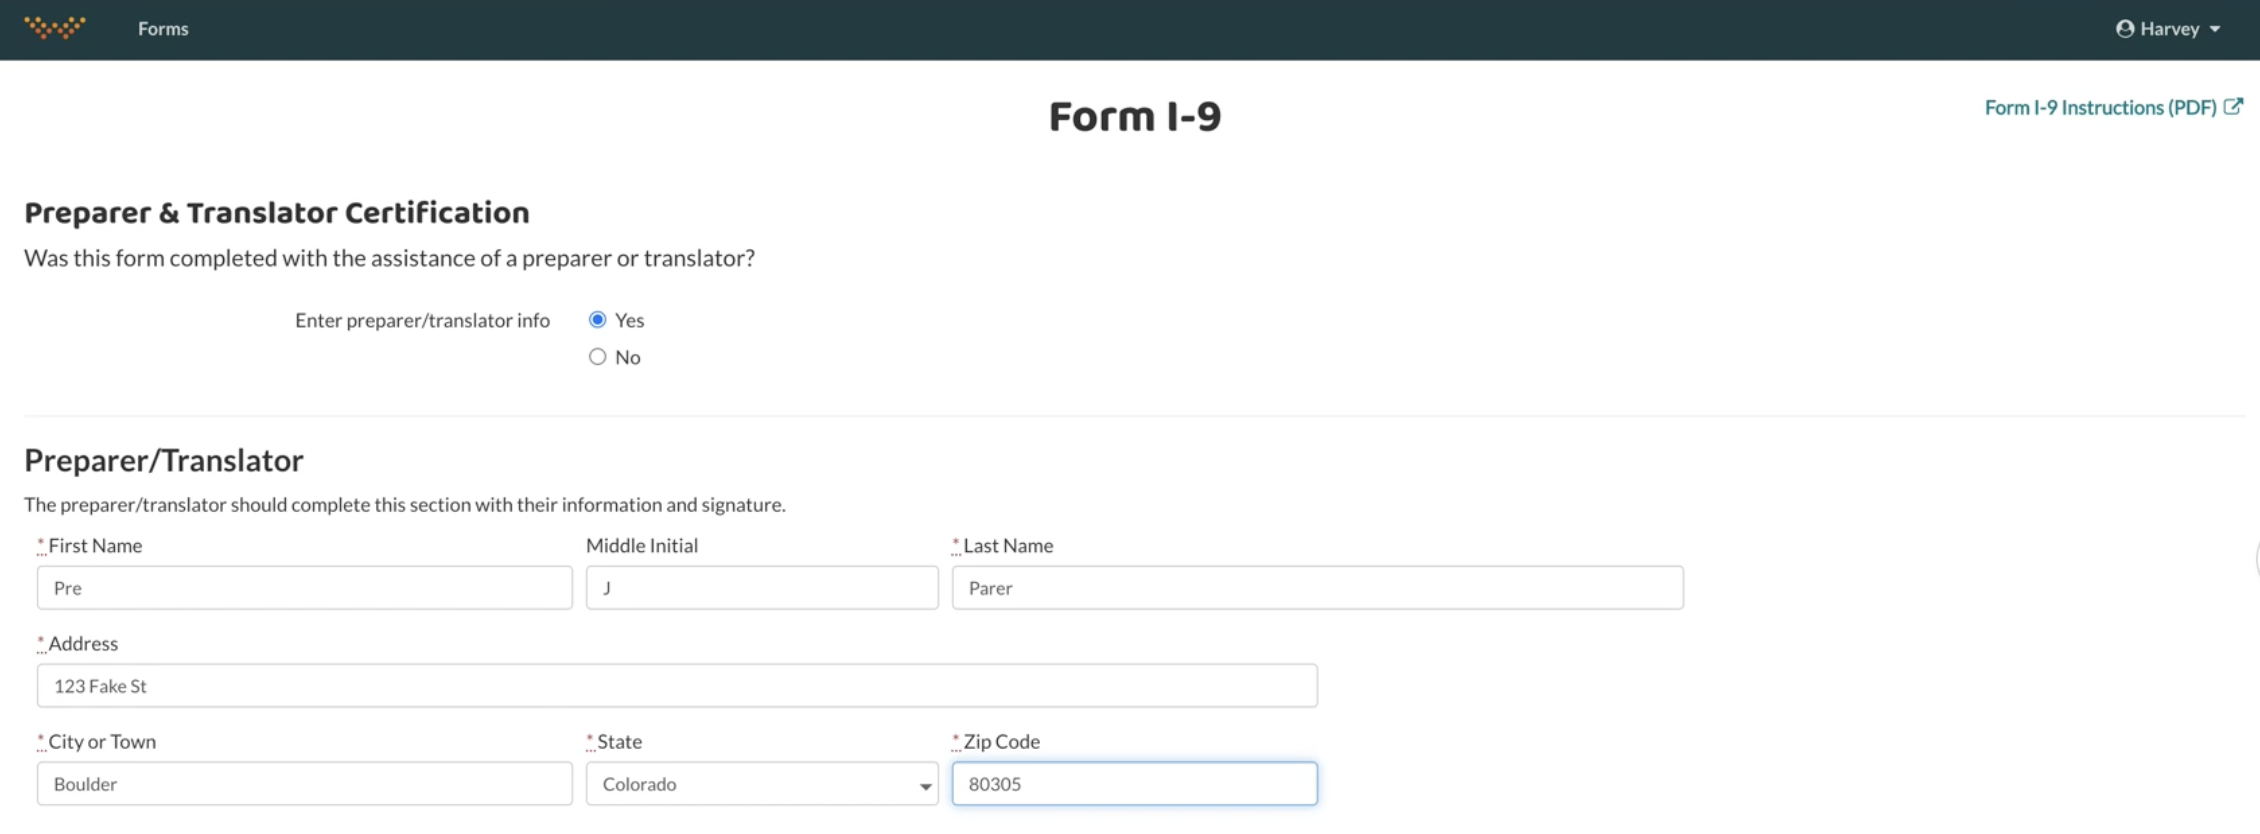
Task: Click the external link icon beside Instructions
Action: tap(2233, 107)
